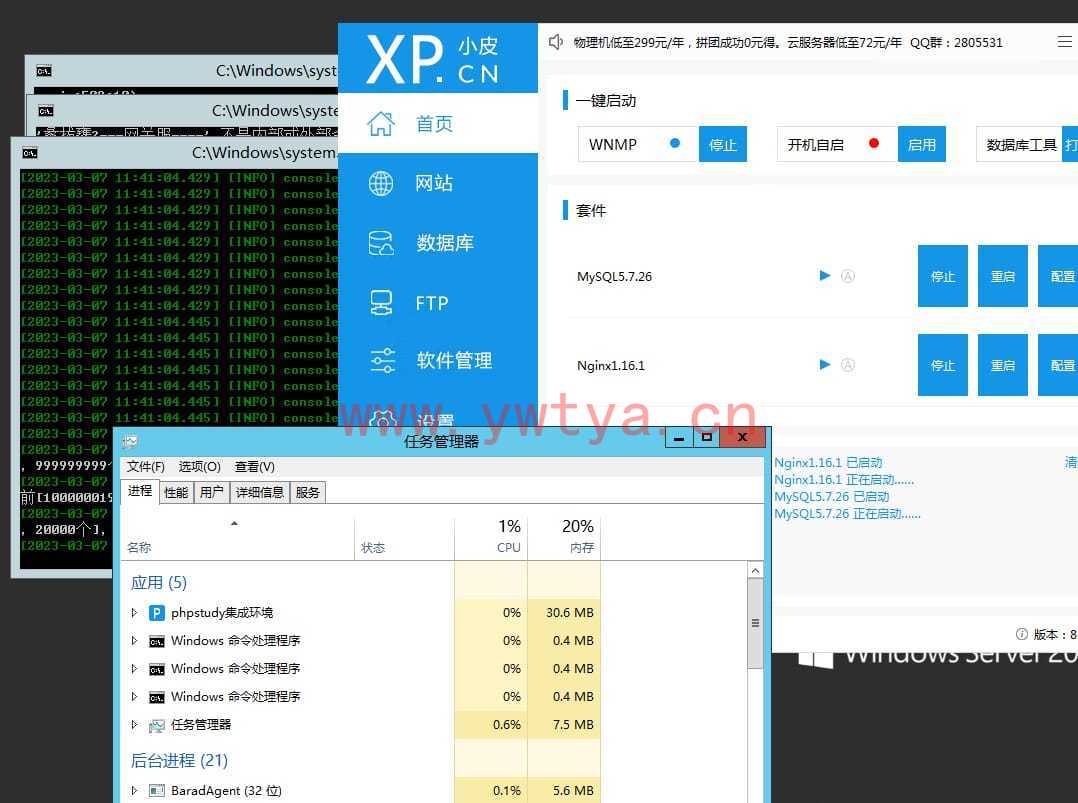Sort processes by the 名称 column header
1078x803 pixels.
pyautogui.click(x=238, y=536)
